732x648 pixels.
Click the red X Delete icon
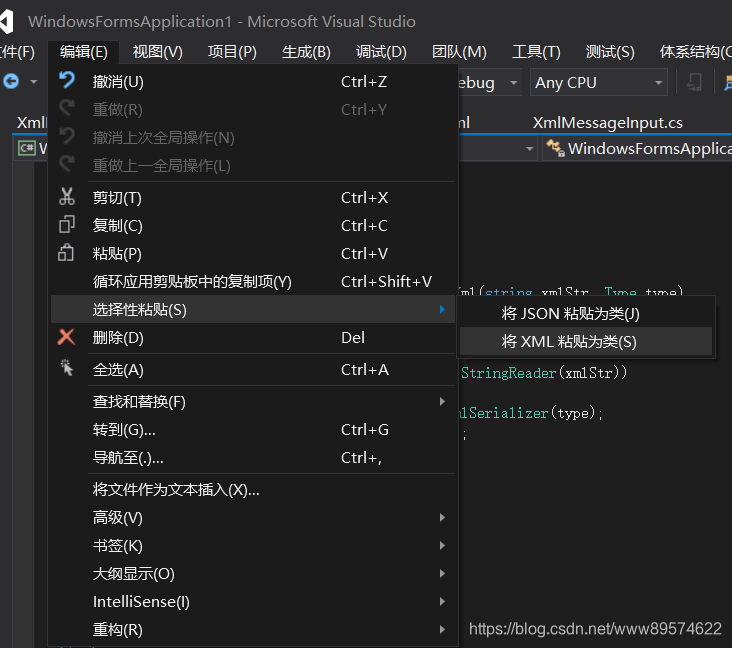(x=66, y=337)
